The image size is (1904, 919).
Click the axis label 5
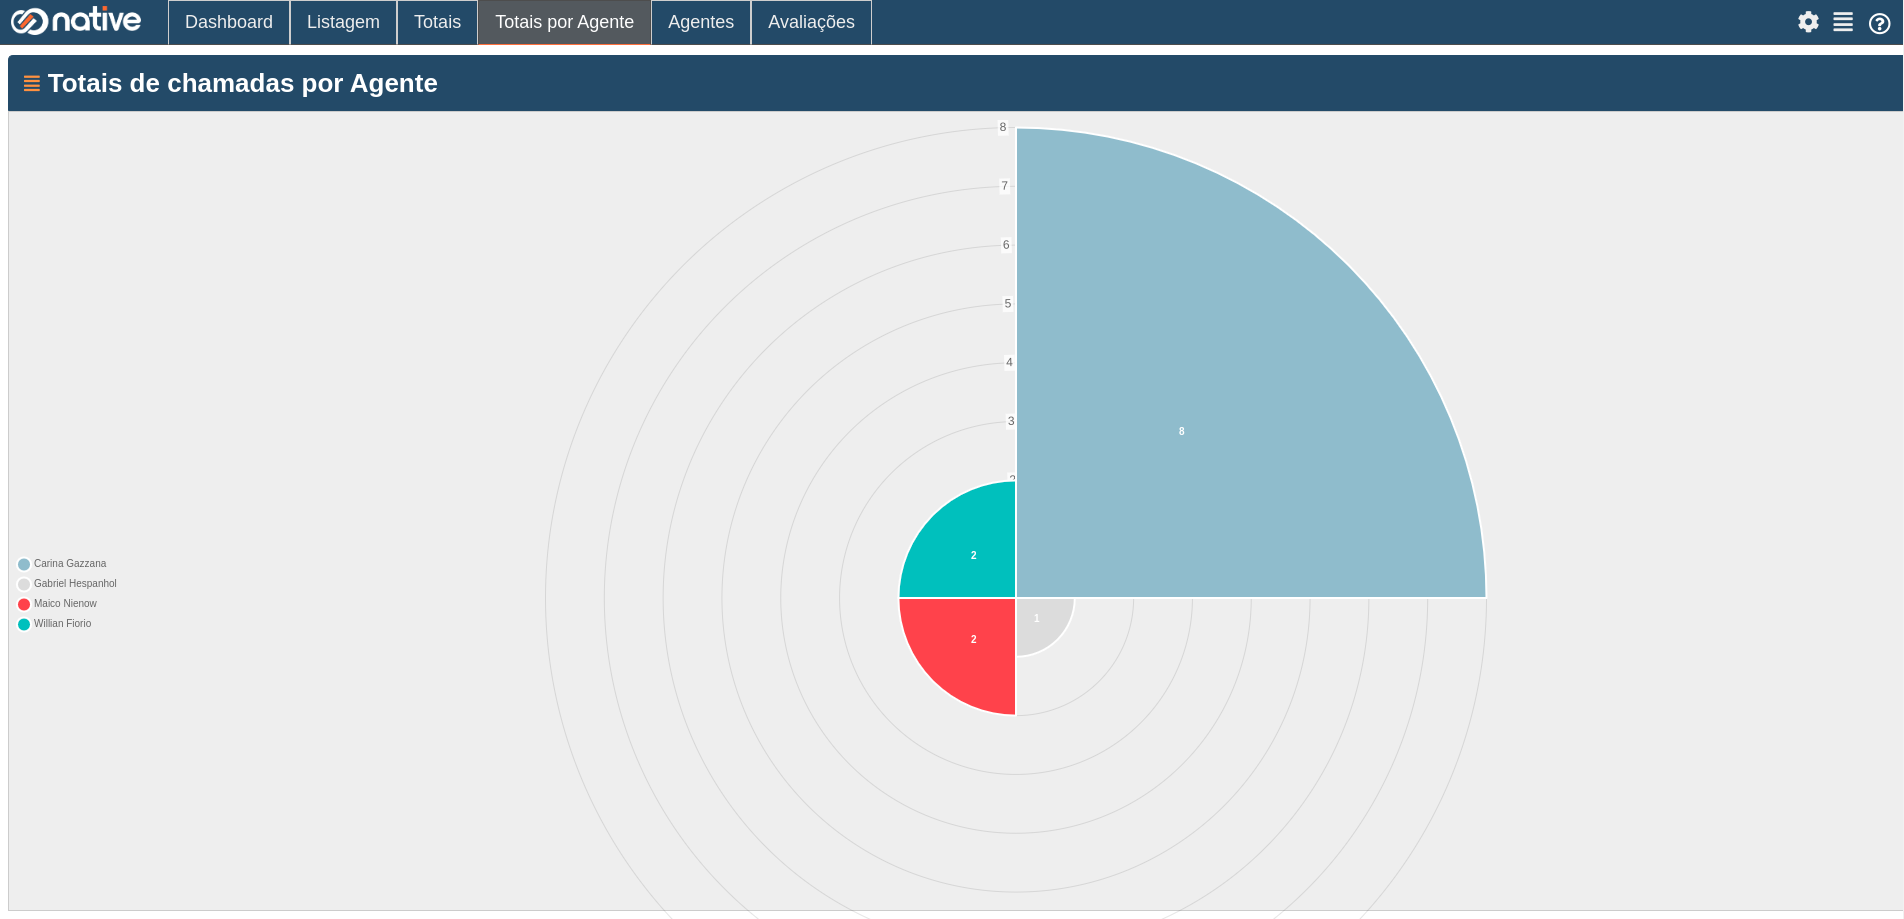point(1008,304)
